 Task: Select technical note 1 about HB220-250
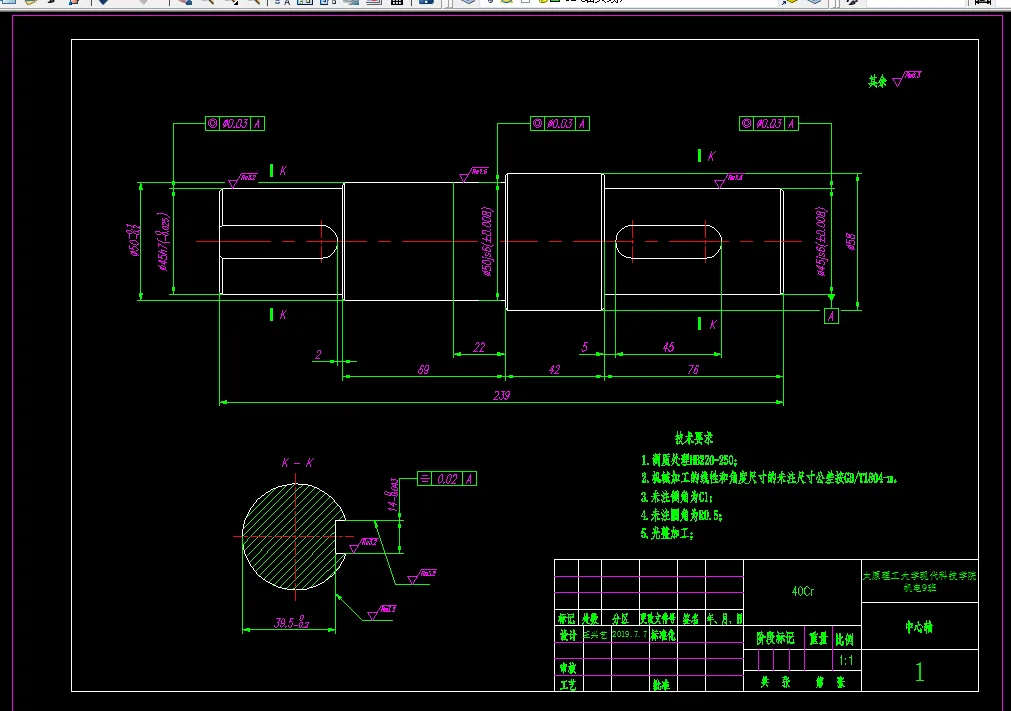point(689,460)
